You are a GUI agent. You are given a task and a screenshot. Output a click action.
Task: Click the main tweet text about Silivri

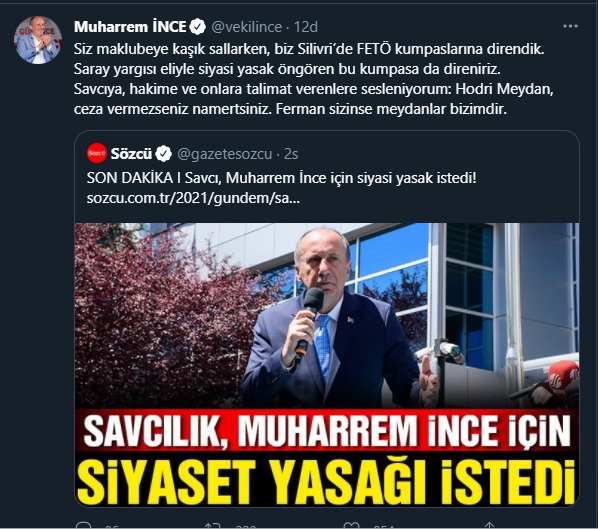pos(313,79)
